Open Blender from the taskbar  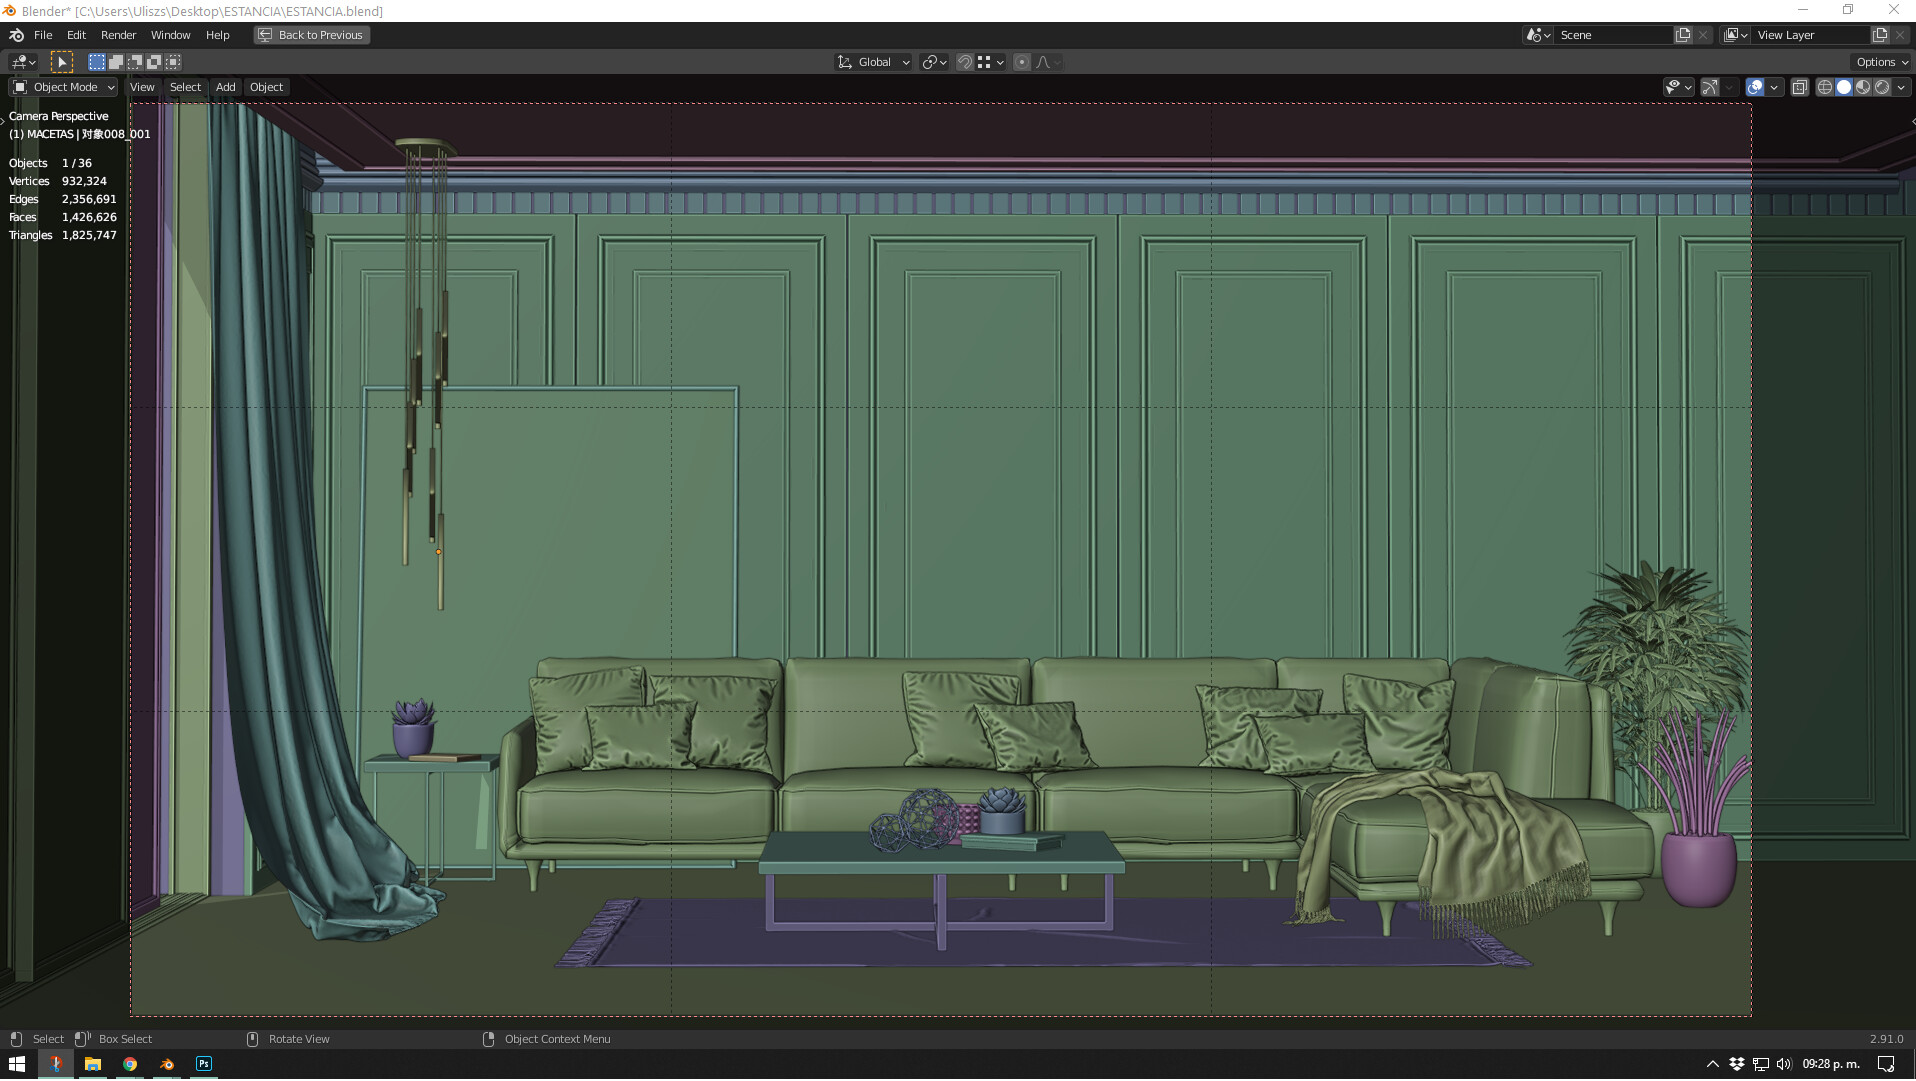click(167, 1064)
